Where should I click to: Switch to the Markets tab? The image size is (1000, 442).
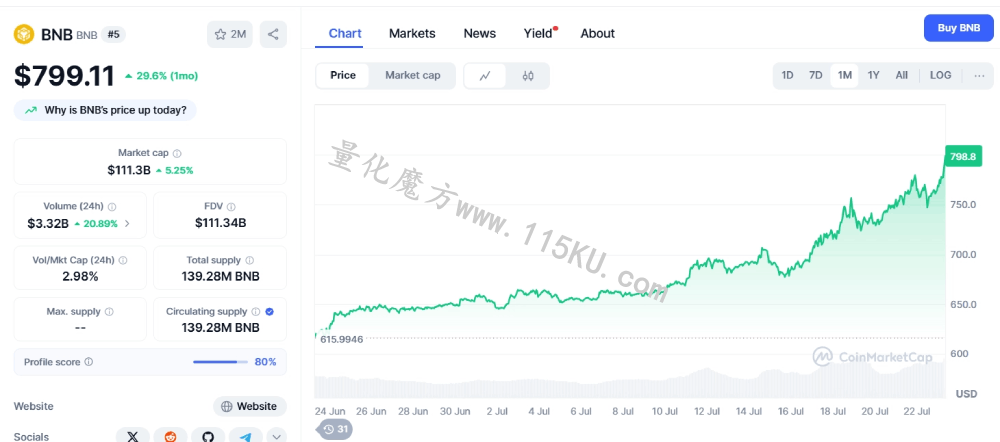click(x=412, y=34)
